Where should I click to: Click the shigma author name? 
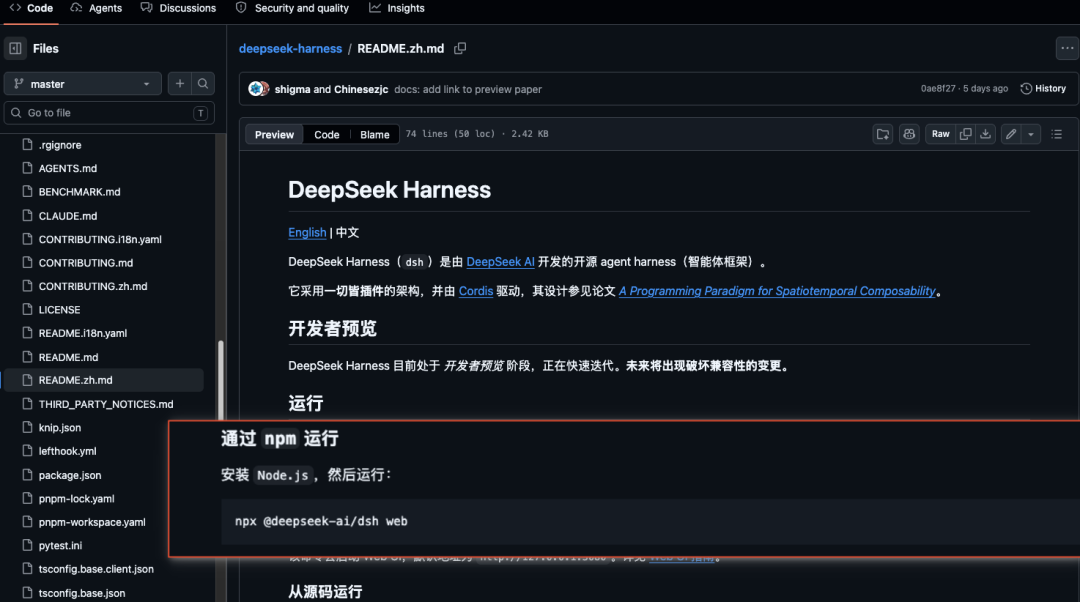292,89
